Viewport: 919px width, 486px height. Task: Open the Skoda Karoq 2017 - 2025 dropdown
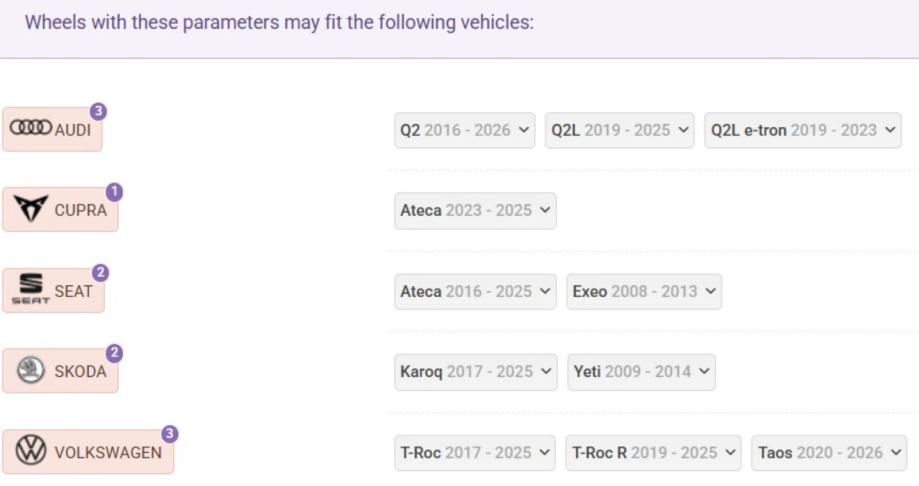click(476, 372)
